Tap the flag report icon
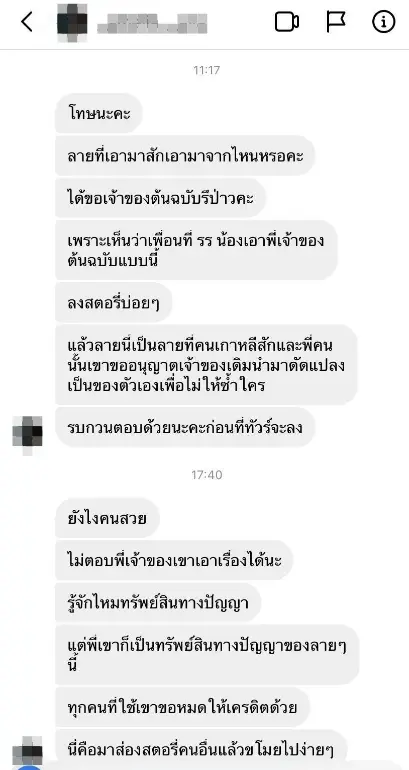 coord(336,22)
